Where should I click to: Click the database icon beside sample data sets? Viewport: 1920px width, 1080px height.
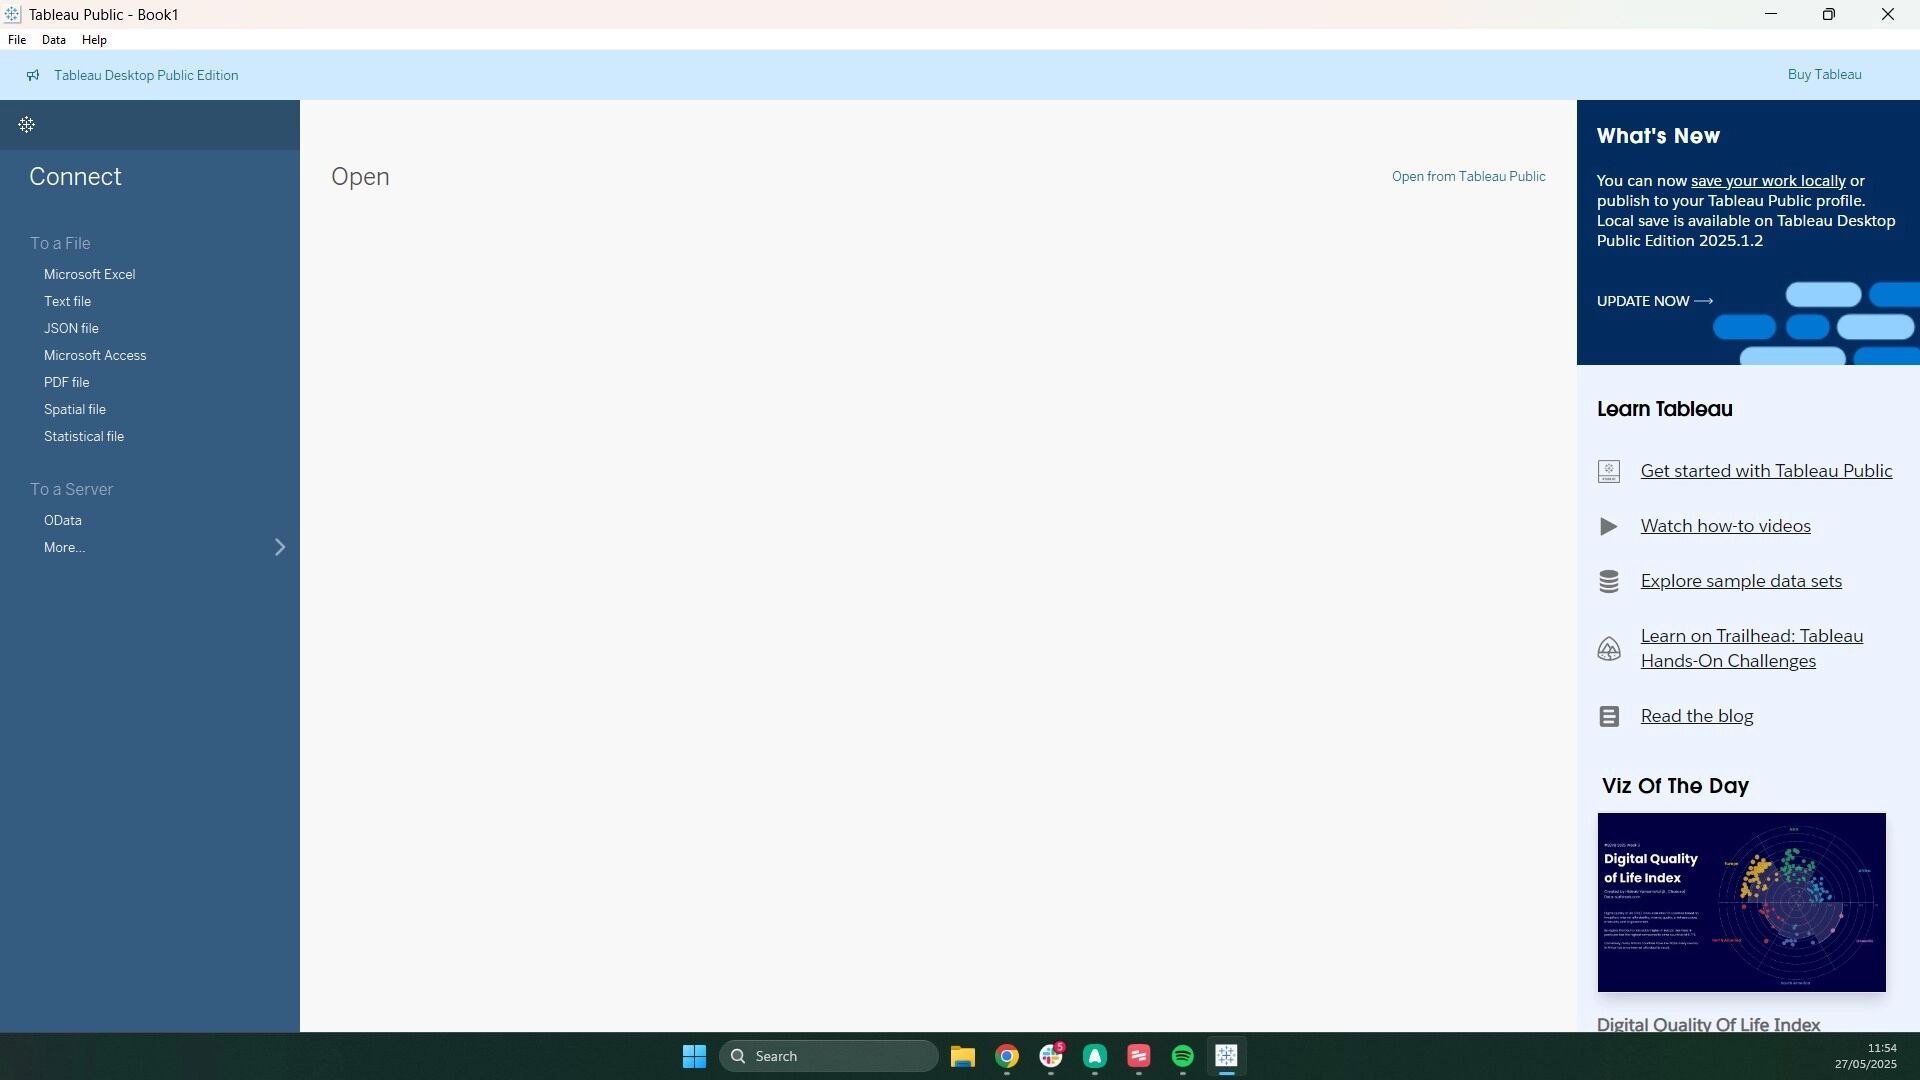[1608, 581]
